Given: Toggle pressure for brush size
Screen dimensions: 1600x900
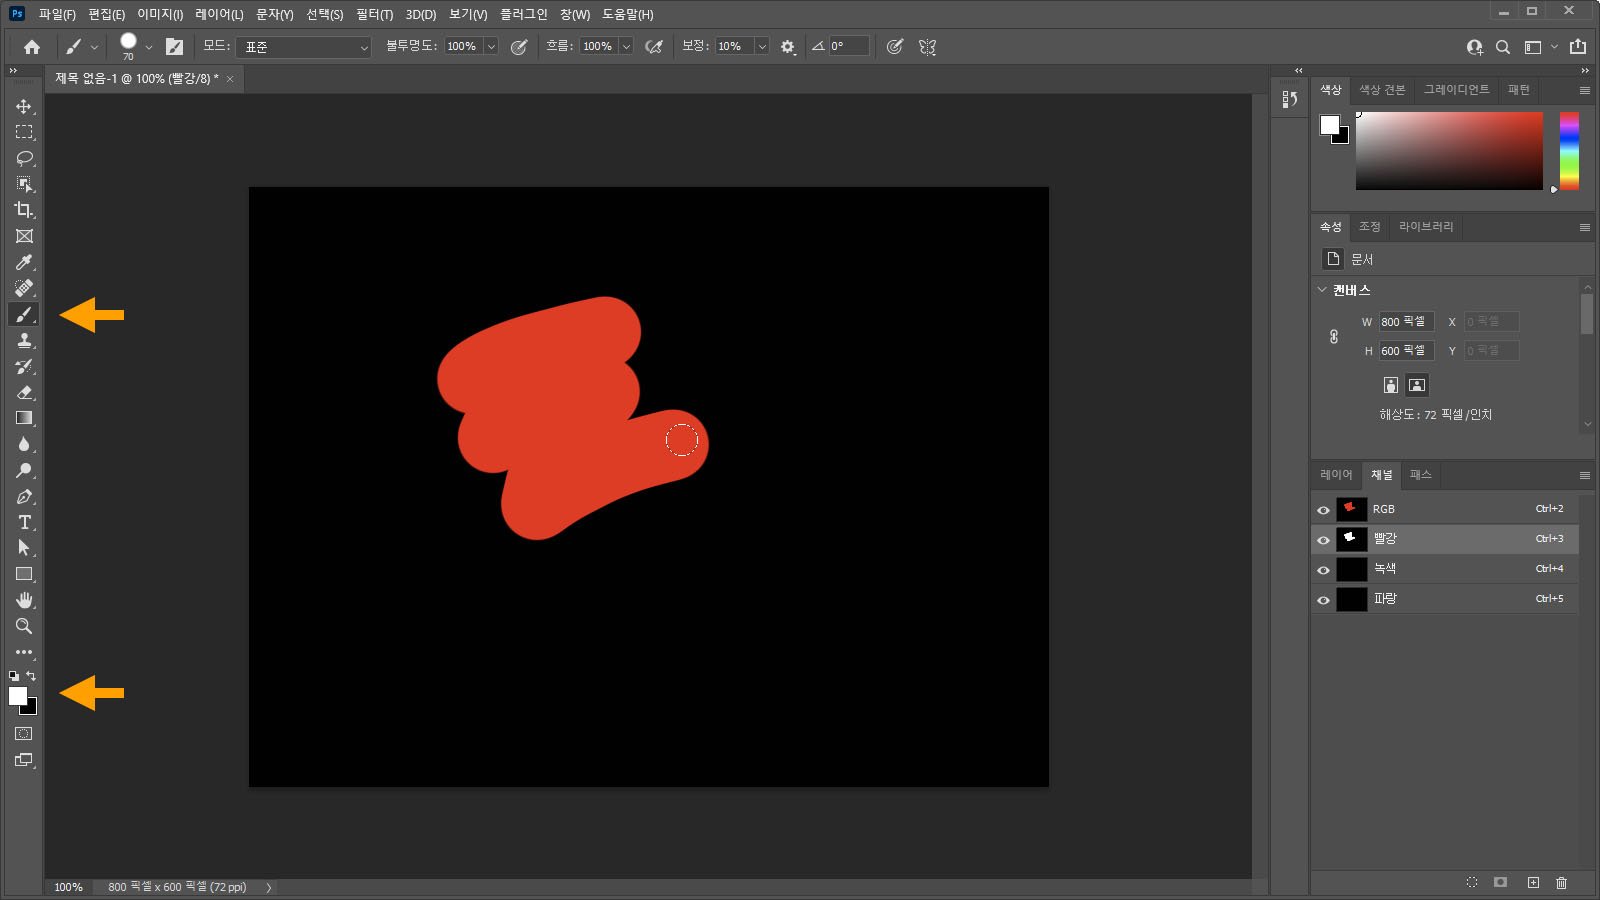Looking at the screenshot, I should pyautogui.click(x=895, y=47).
